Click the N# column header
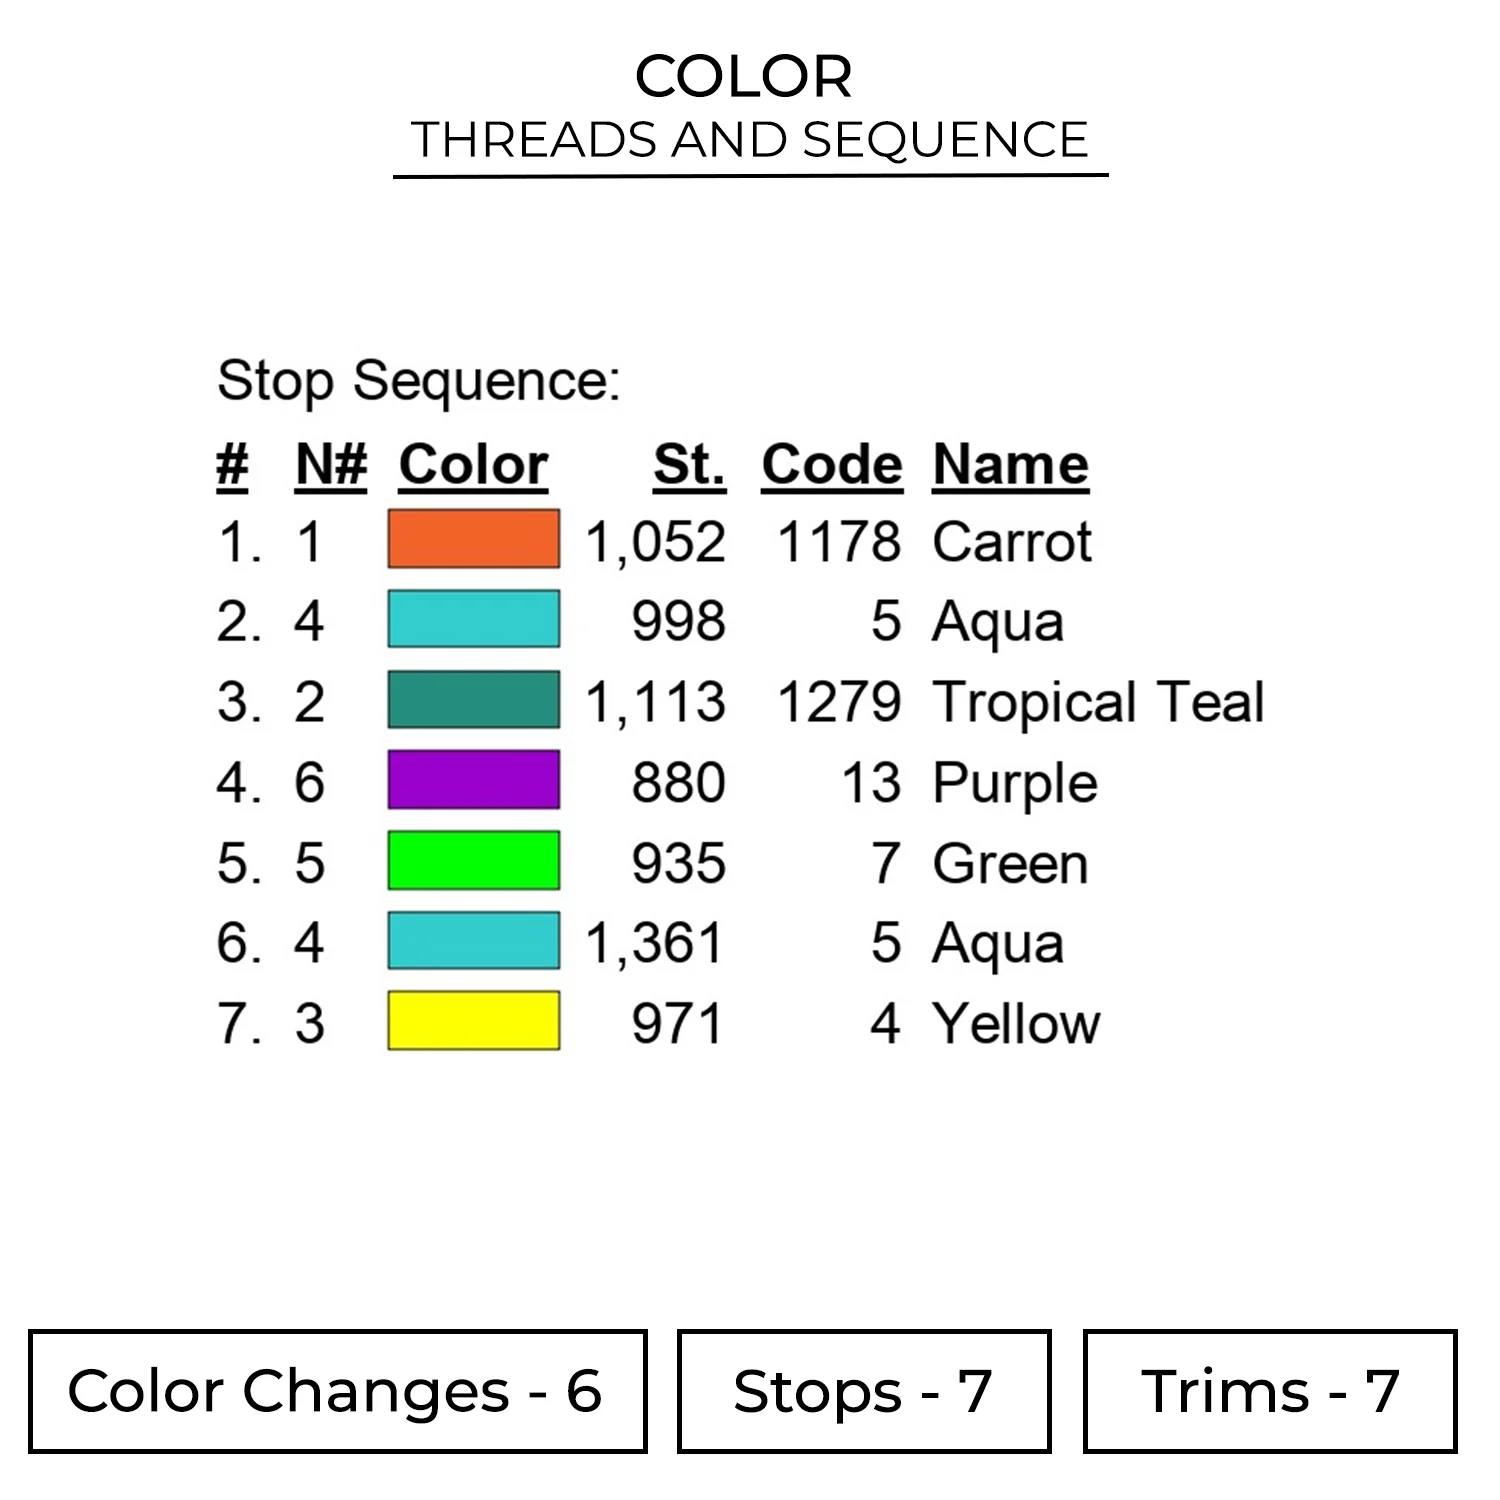Image resolution: width=1500 pixels, height=1500 pixels. pos(331,465)
